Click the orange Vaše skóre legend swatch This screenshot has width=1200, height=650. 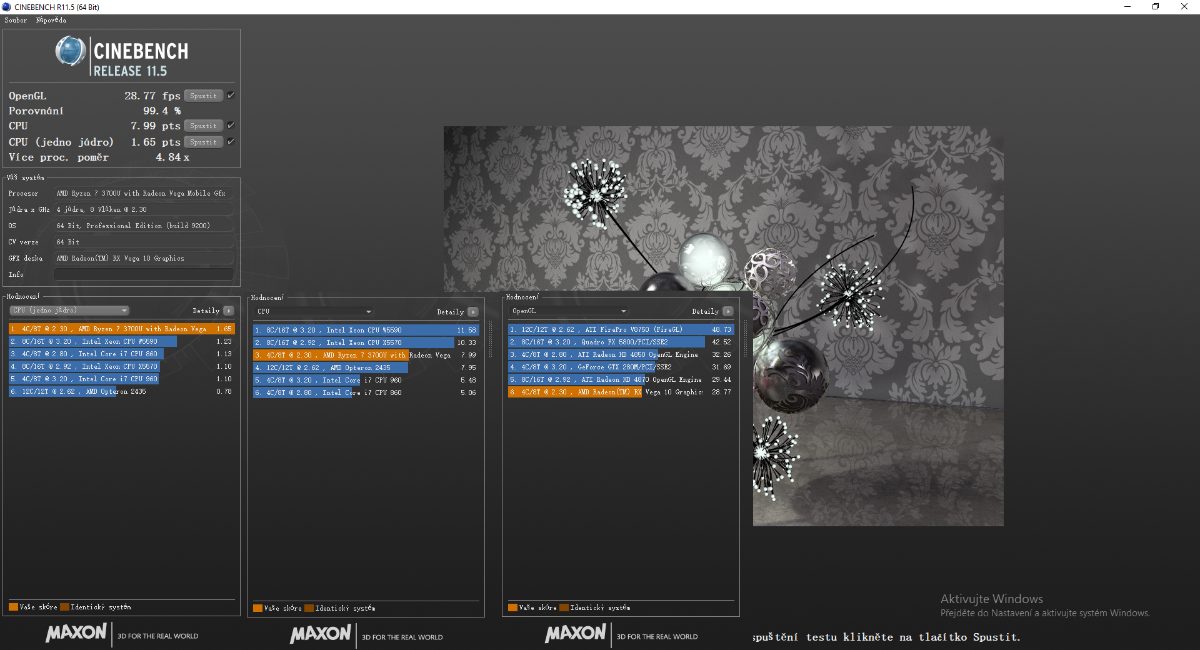(x=13, y=607)
